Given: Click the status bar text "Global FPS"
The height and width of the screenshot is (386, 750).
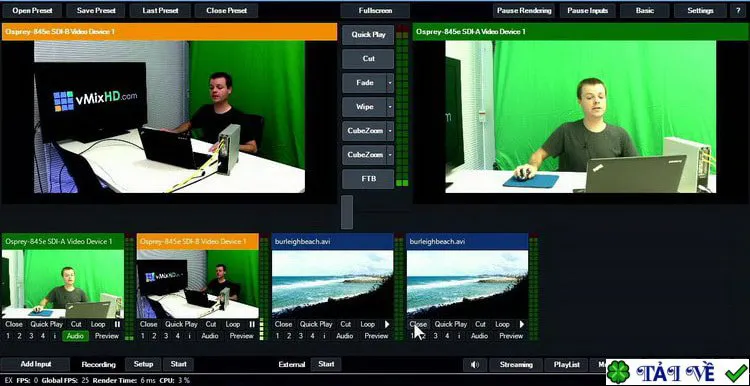Looking at the screenshot, I should 59,381.
